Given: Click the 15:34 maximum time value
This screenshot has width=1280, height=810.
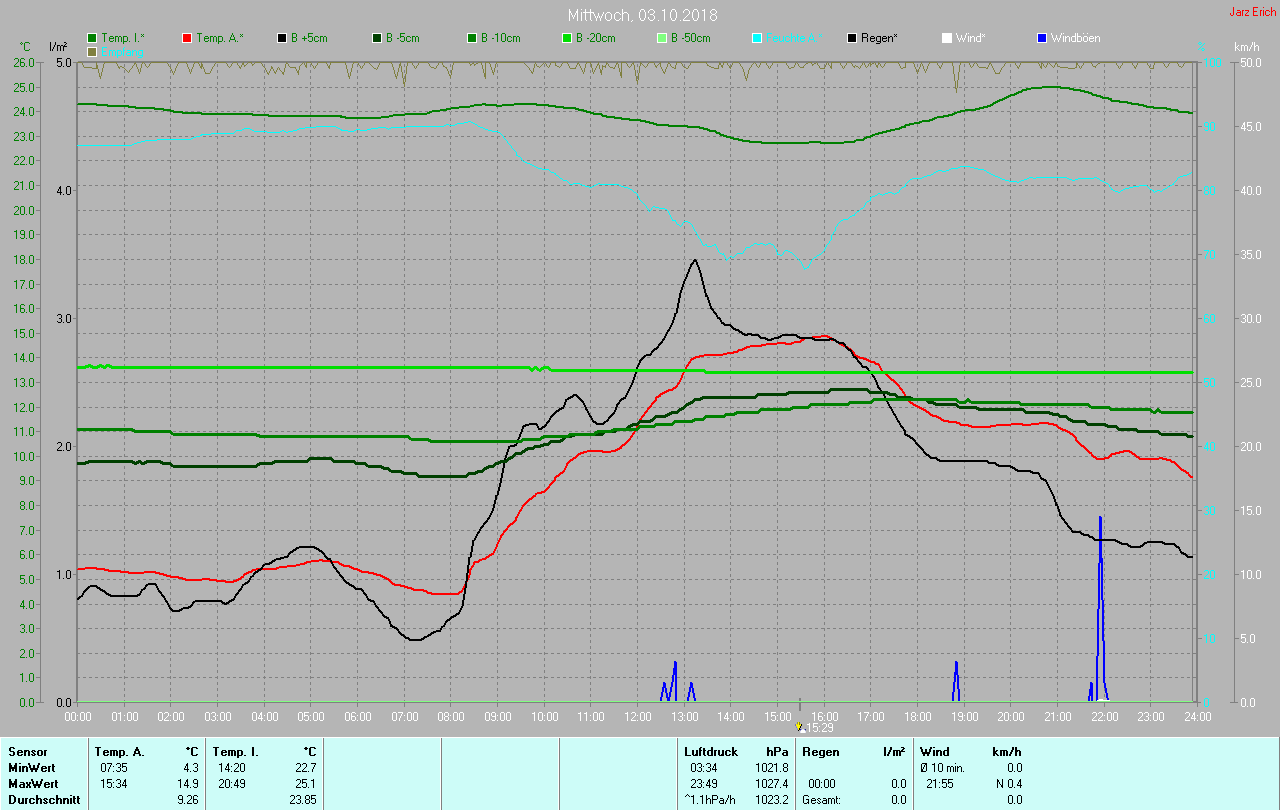Looking at the screenshot, I should point(113,784).
